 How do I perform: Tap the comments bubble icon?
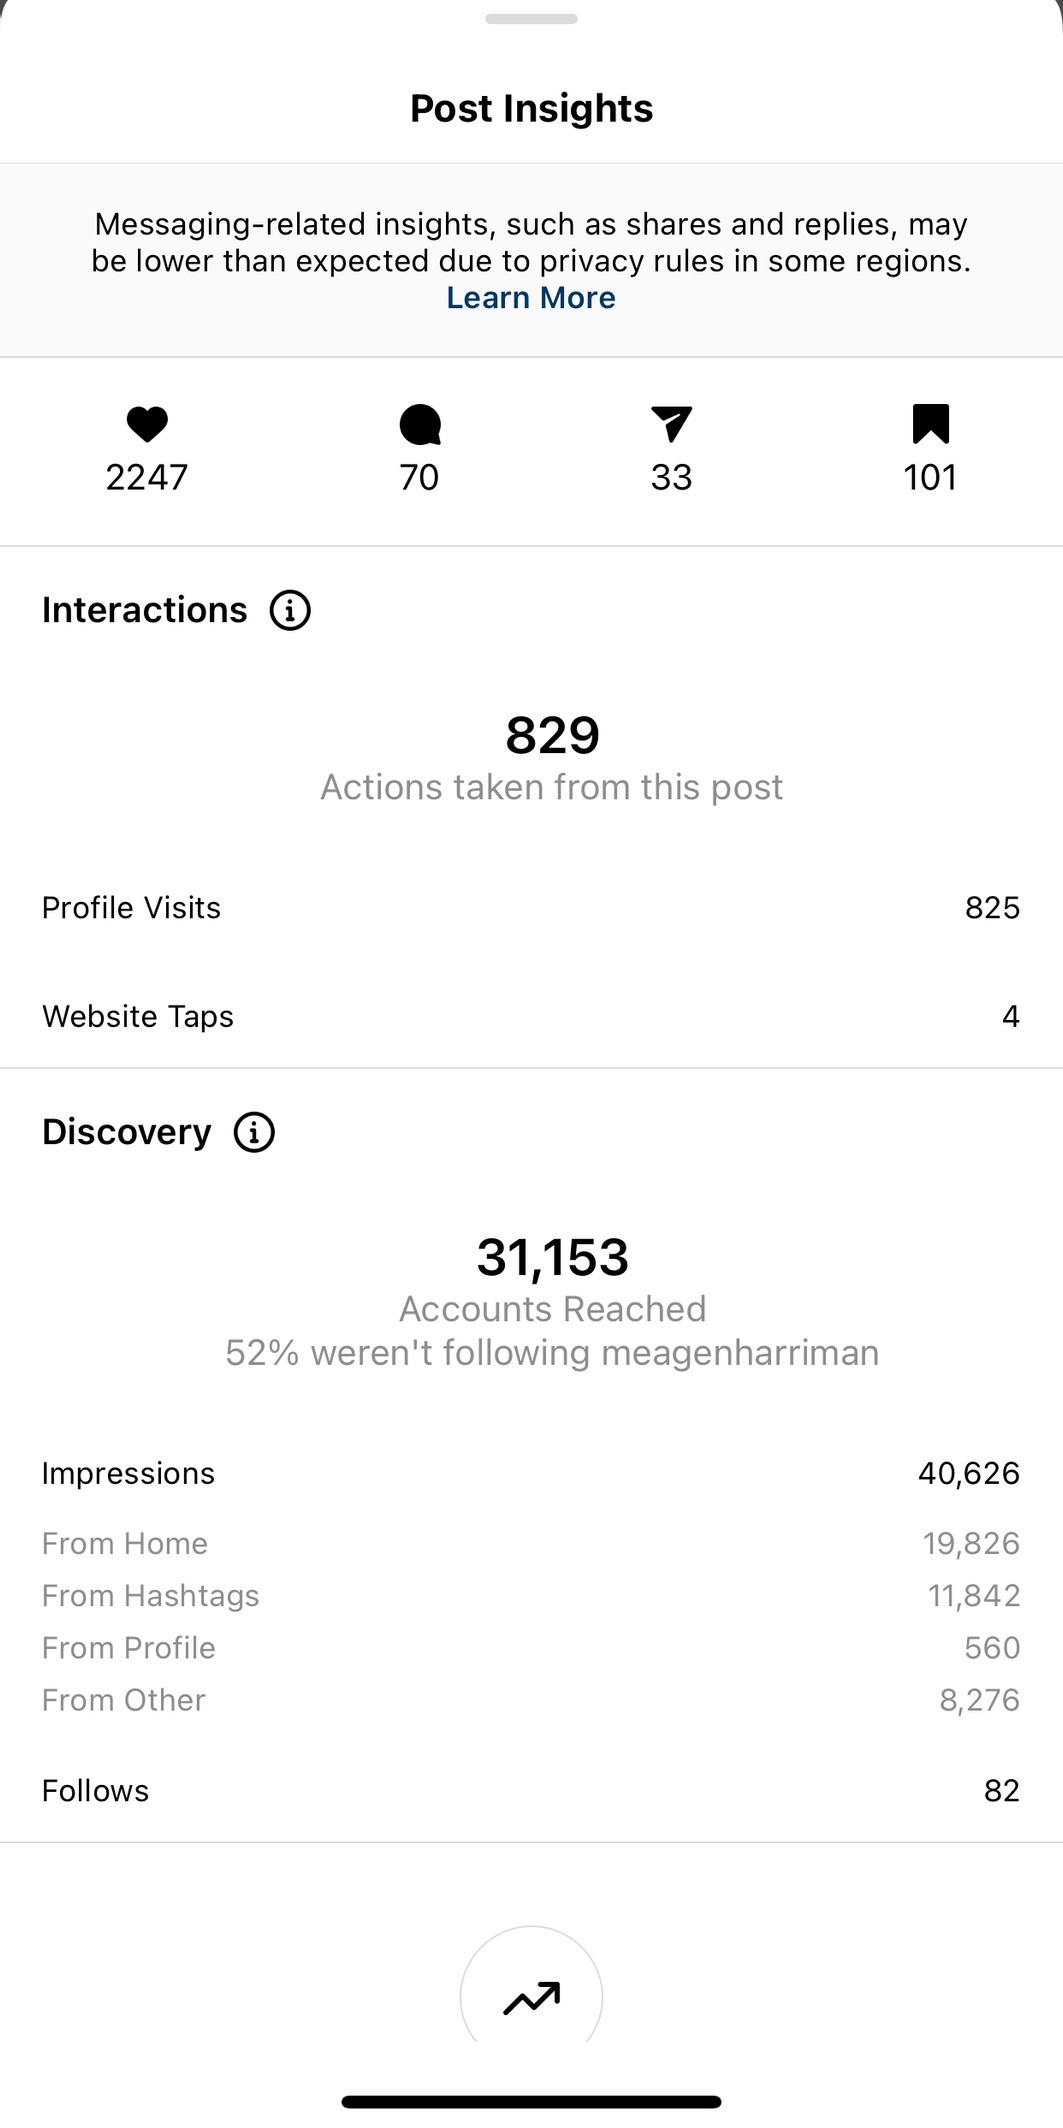pos(420,424)
